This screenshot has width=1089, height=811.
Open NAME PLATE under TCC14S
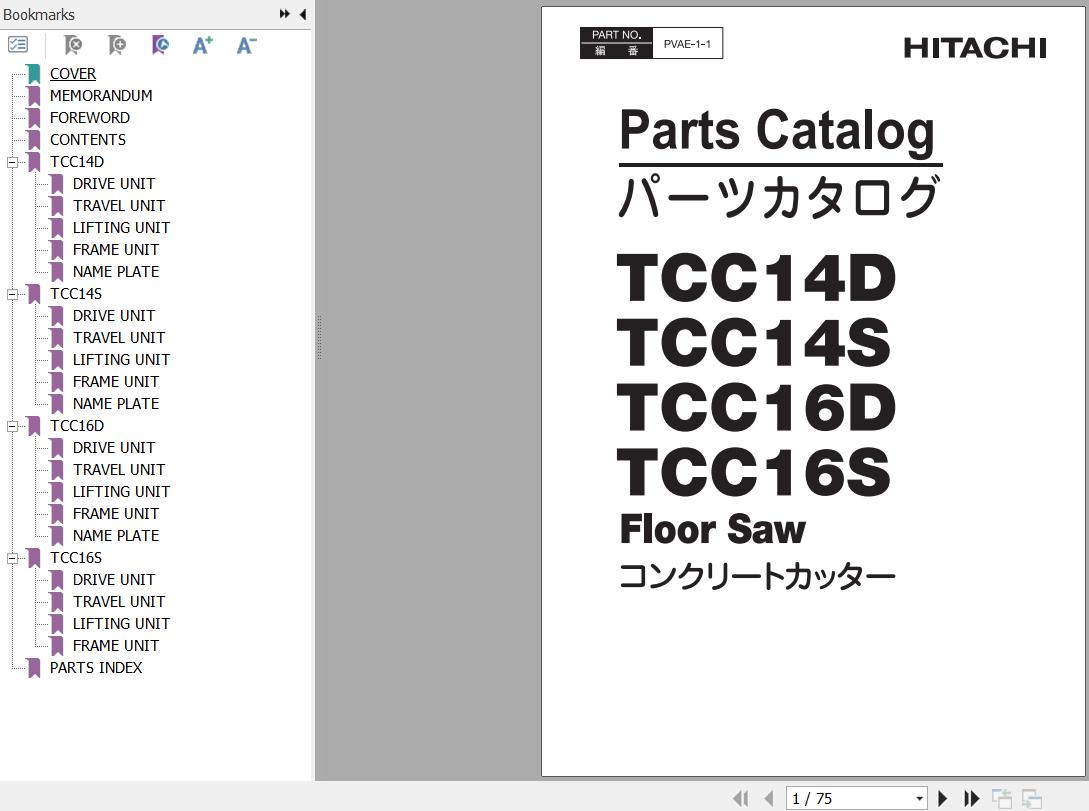pos(116,404)
